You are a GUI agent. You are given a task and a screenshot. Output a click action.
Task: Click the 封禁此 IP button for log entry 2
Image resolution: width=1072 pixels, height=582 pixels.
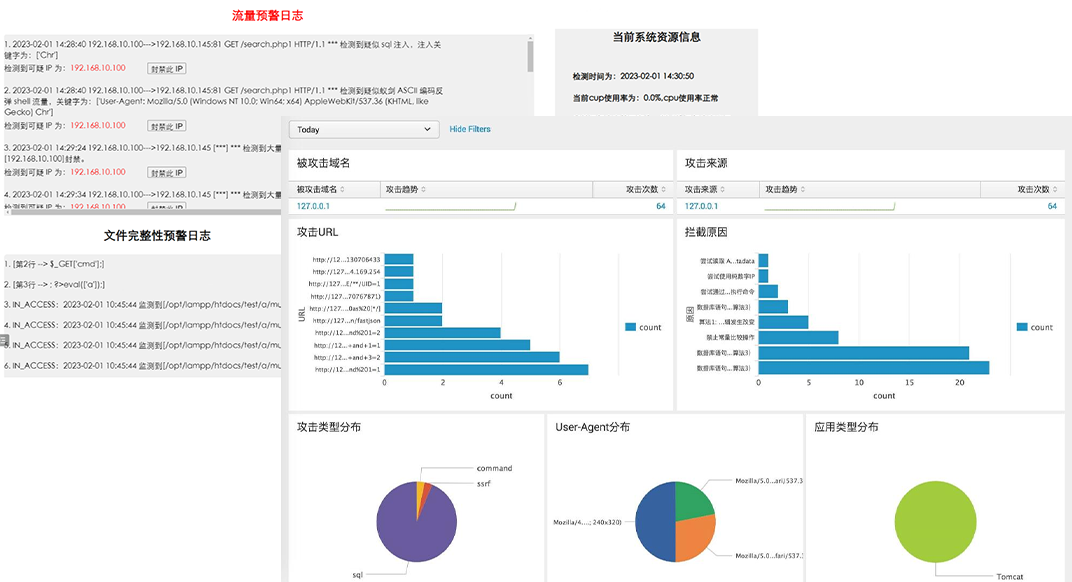(x=167, y=127)
